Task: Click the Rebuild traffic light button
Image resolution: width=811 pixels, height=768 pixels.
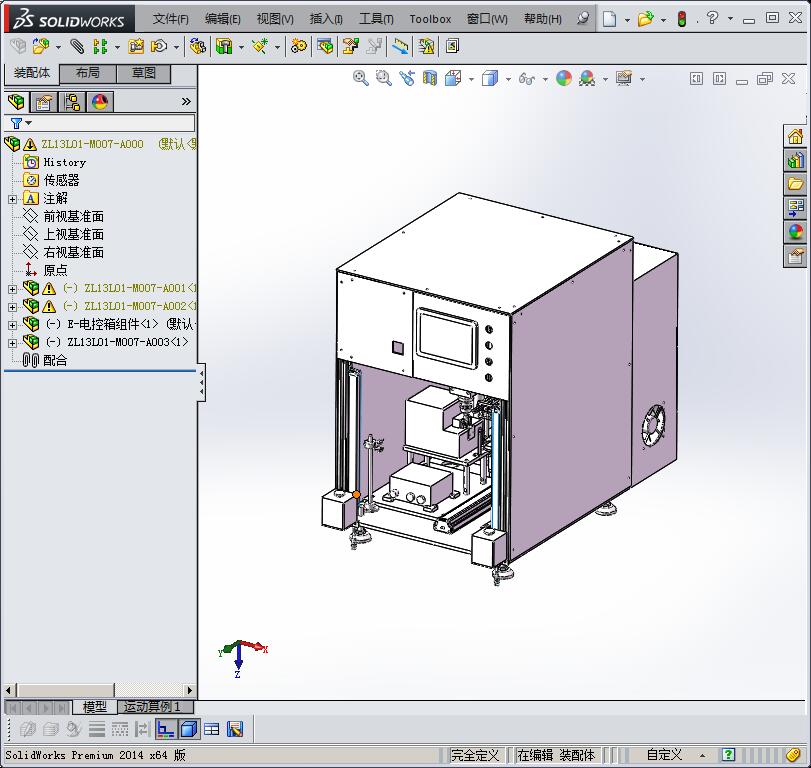Action: coord(682,19)
